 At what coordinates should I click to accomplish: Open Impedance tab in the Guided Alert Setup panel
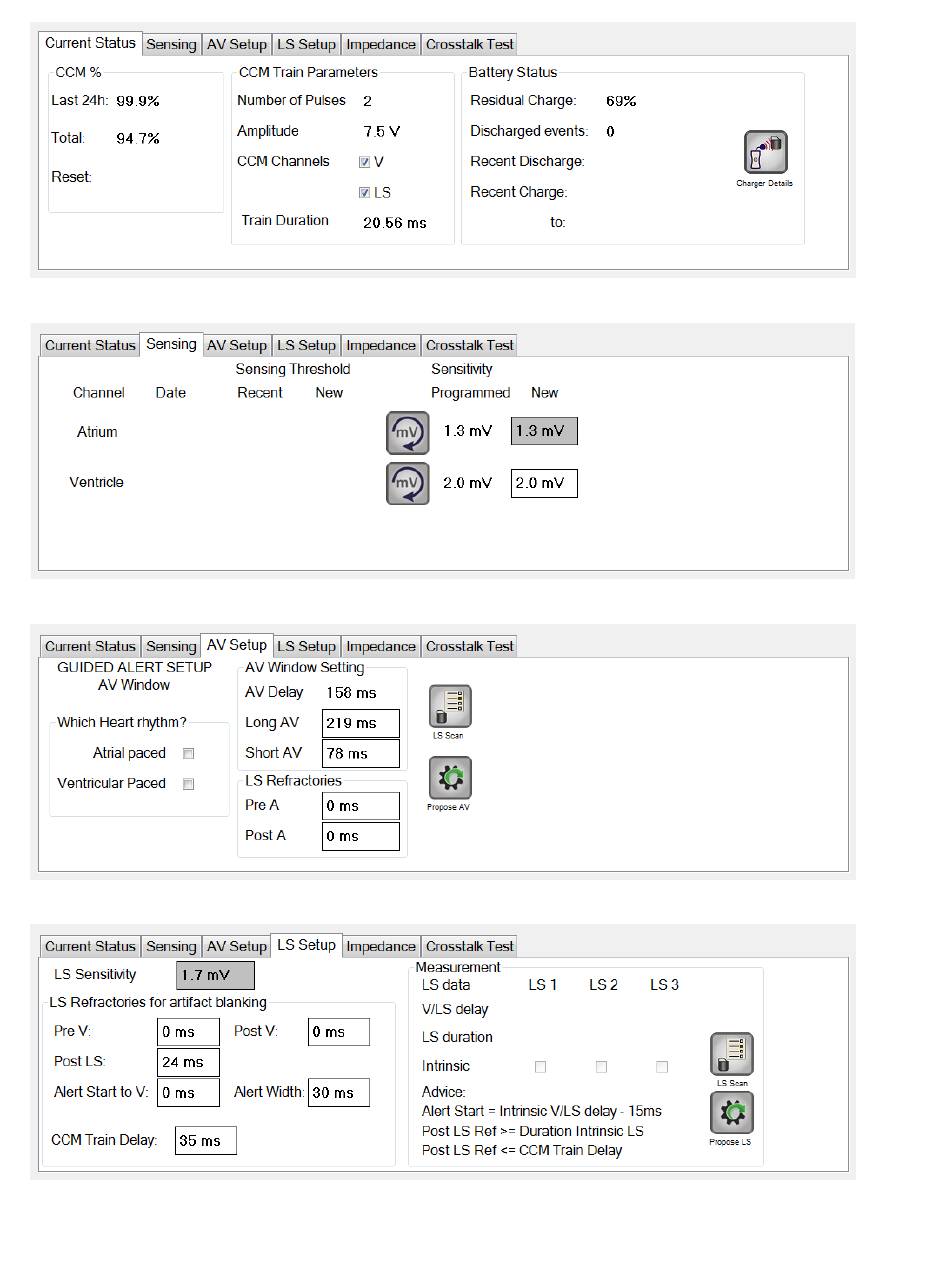point(381,646)
